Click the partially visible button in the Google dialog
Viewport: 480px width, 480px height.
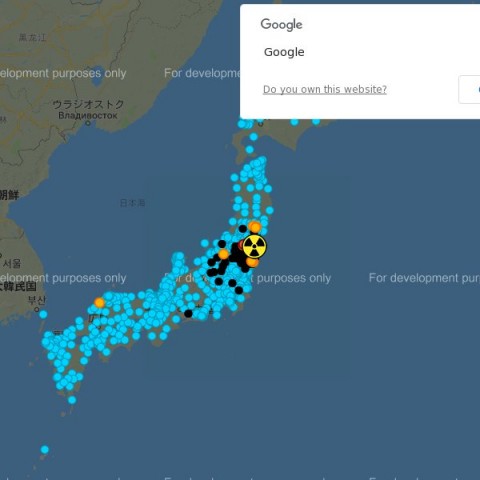(469, 89)
